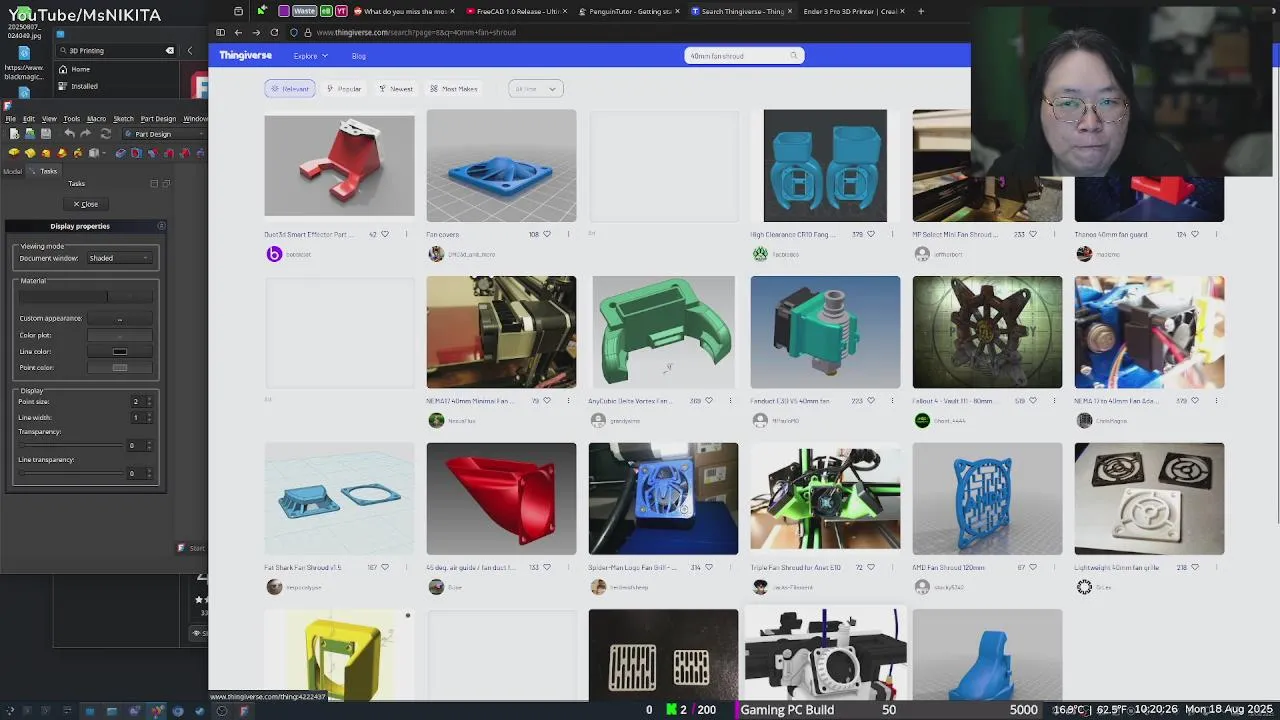Click the Custom appearance button

coord(119,319)
